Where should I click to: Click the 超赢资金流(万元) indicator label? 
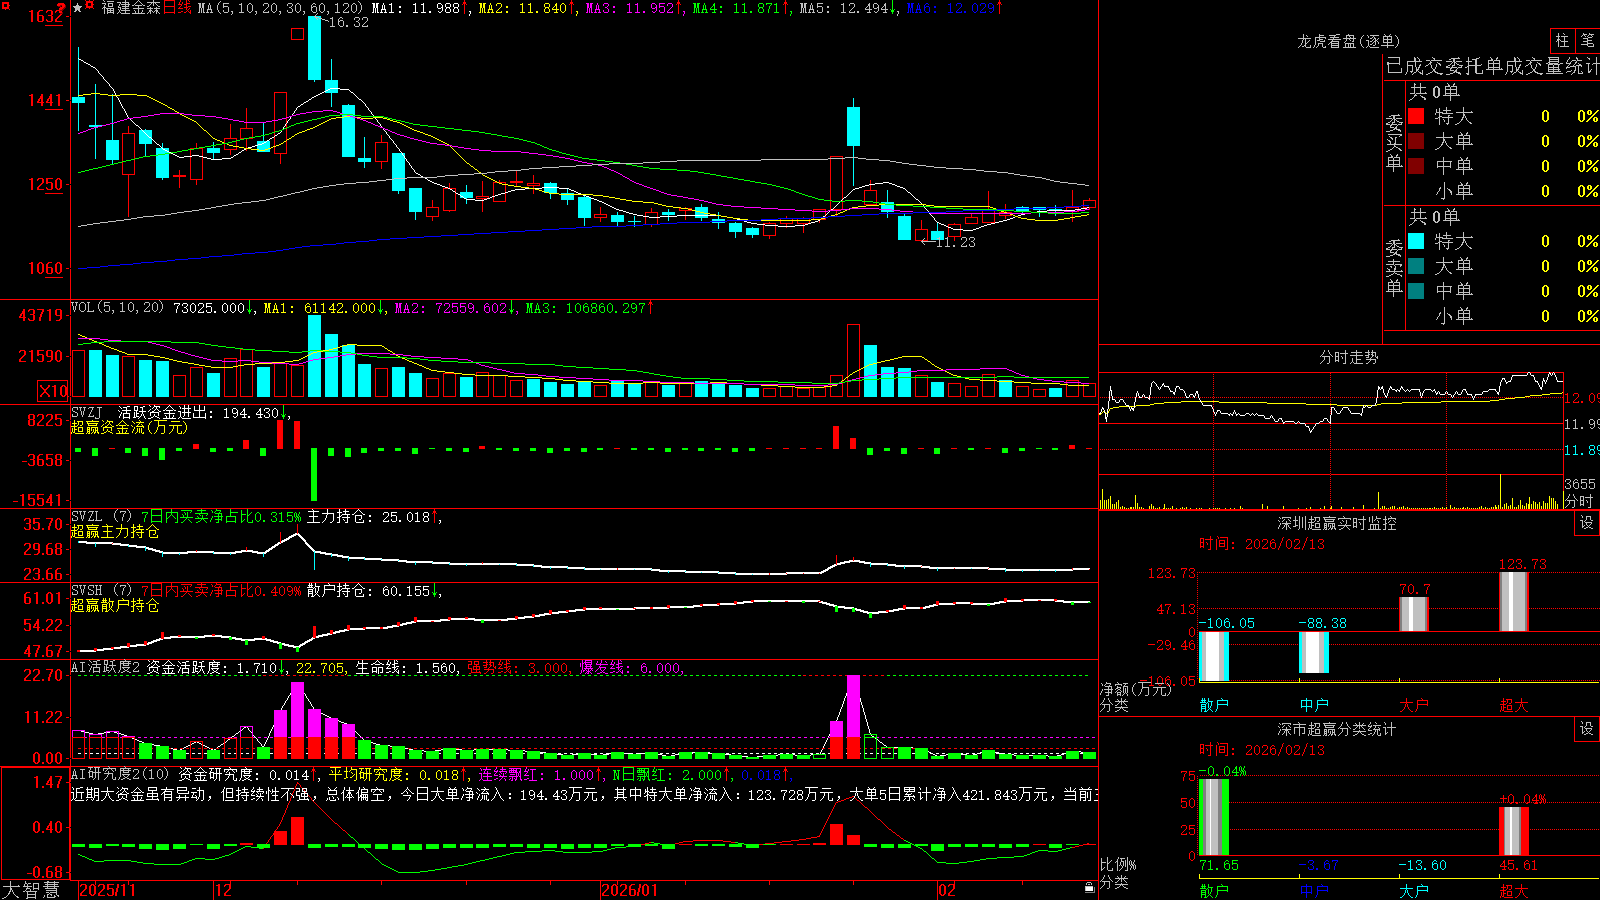tap(129, 427)
